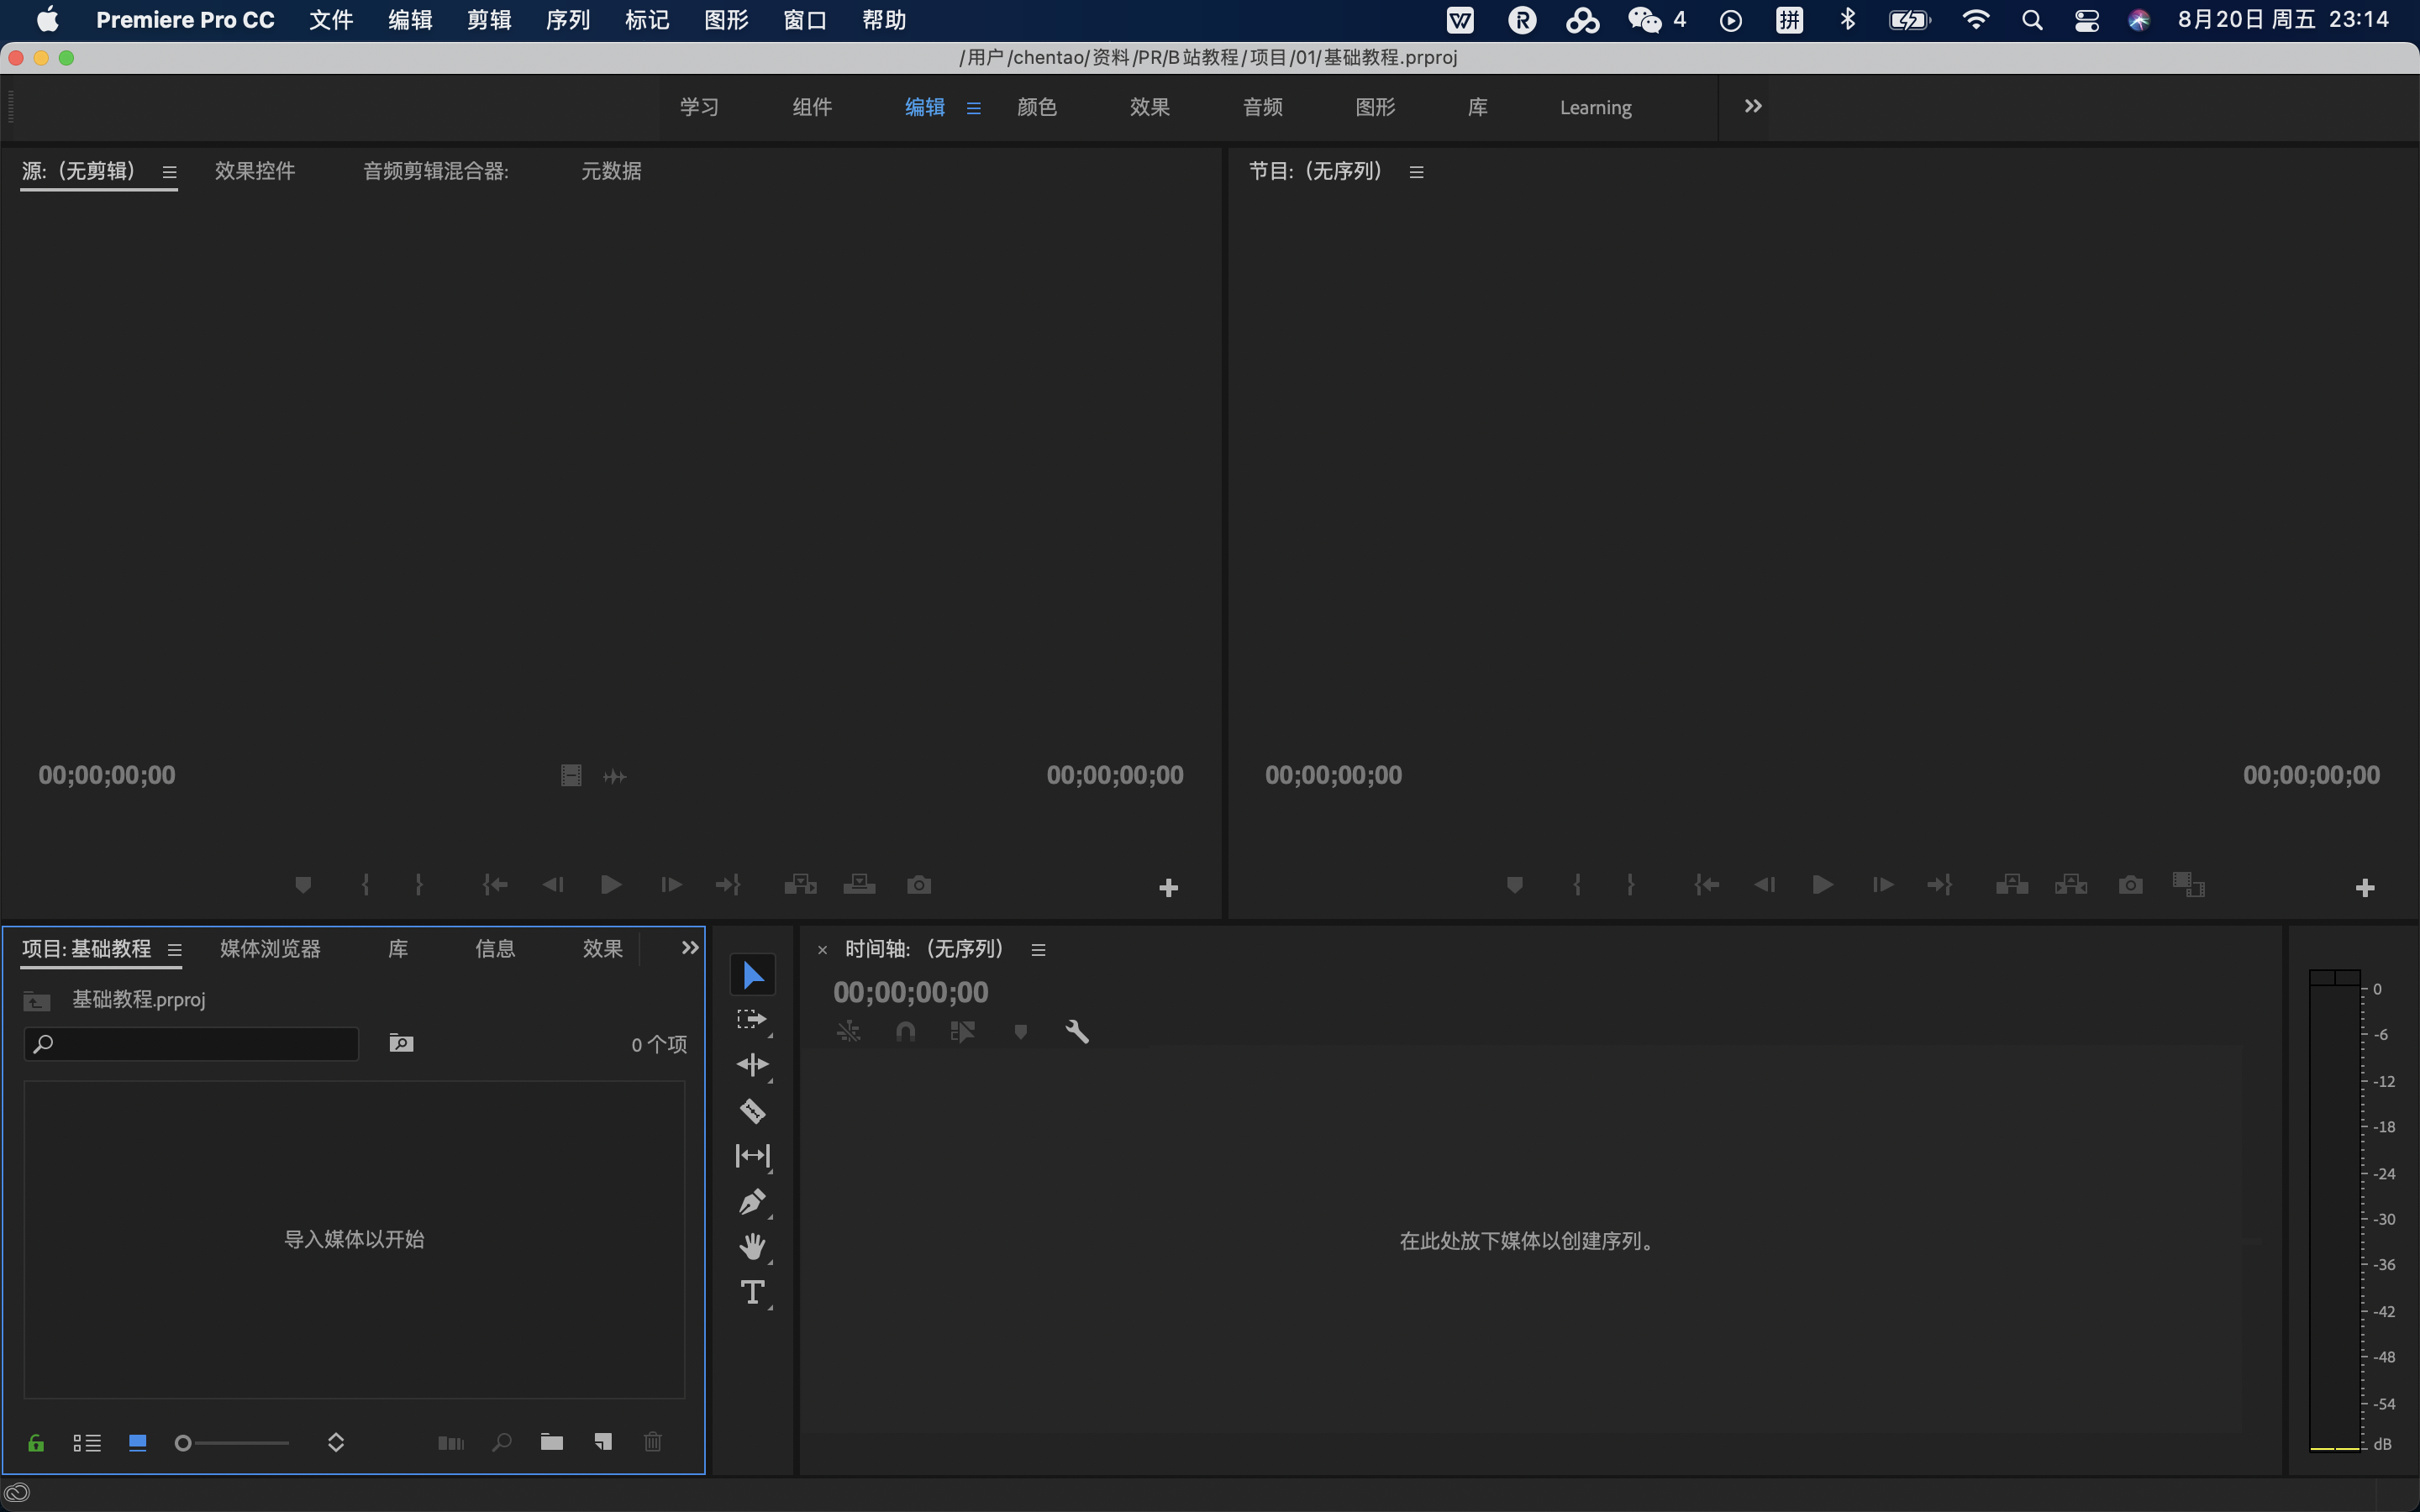Select the Razor tool
The image size is (2420, 1512).
(752, 1111)
